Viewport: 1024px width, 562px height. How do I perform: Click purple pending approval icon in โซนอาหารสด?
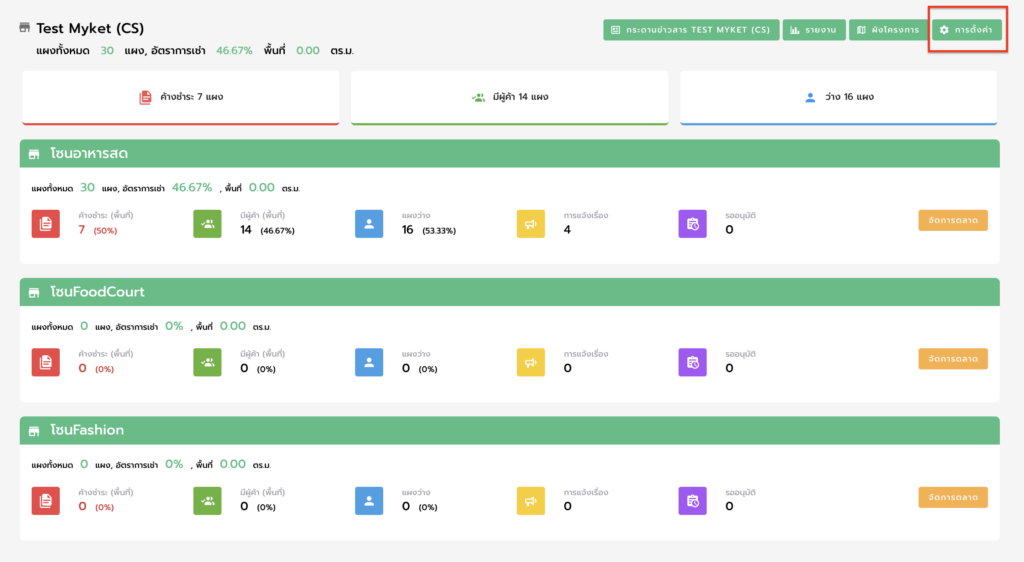pos(692,224)
